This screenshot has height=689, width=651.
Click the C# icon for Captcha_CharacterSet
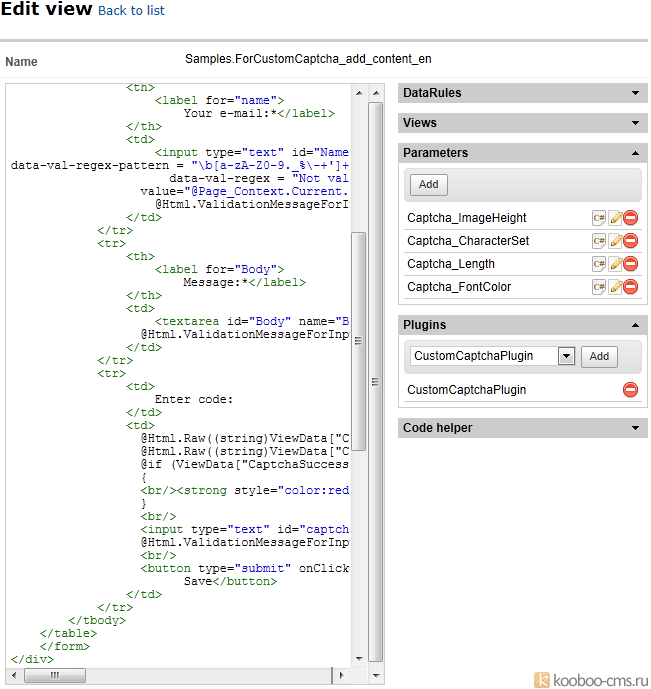tap(598, 241)
